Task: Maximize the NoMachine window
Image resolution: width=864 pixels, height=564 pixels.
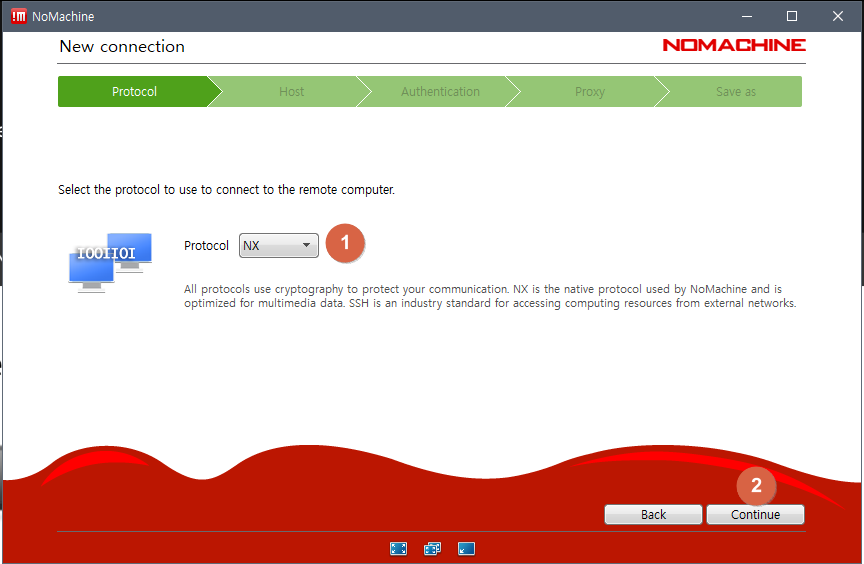Action: [x=792, y=16]
